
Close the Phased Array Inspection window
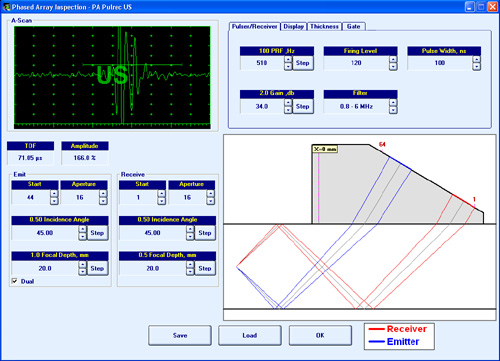click(492, 7)
